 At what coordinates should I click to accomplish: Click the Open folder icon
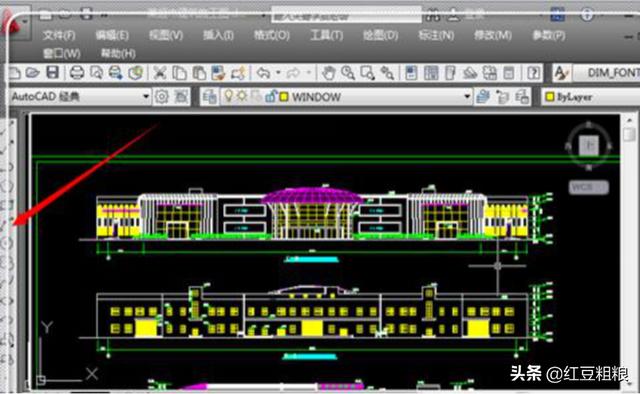pyautogui.click(x=32, y=73)
